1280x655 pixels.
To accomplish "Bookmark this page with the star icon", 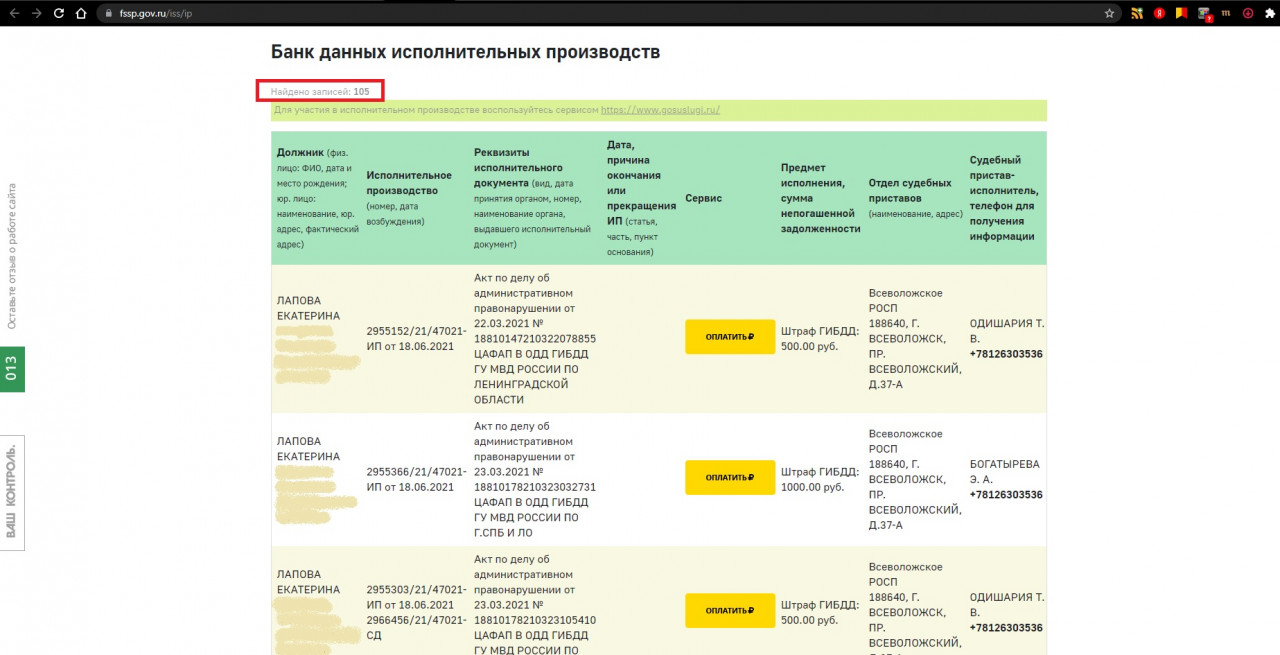I will coord(1109,14).
